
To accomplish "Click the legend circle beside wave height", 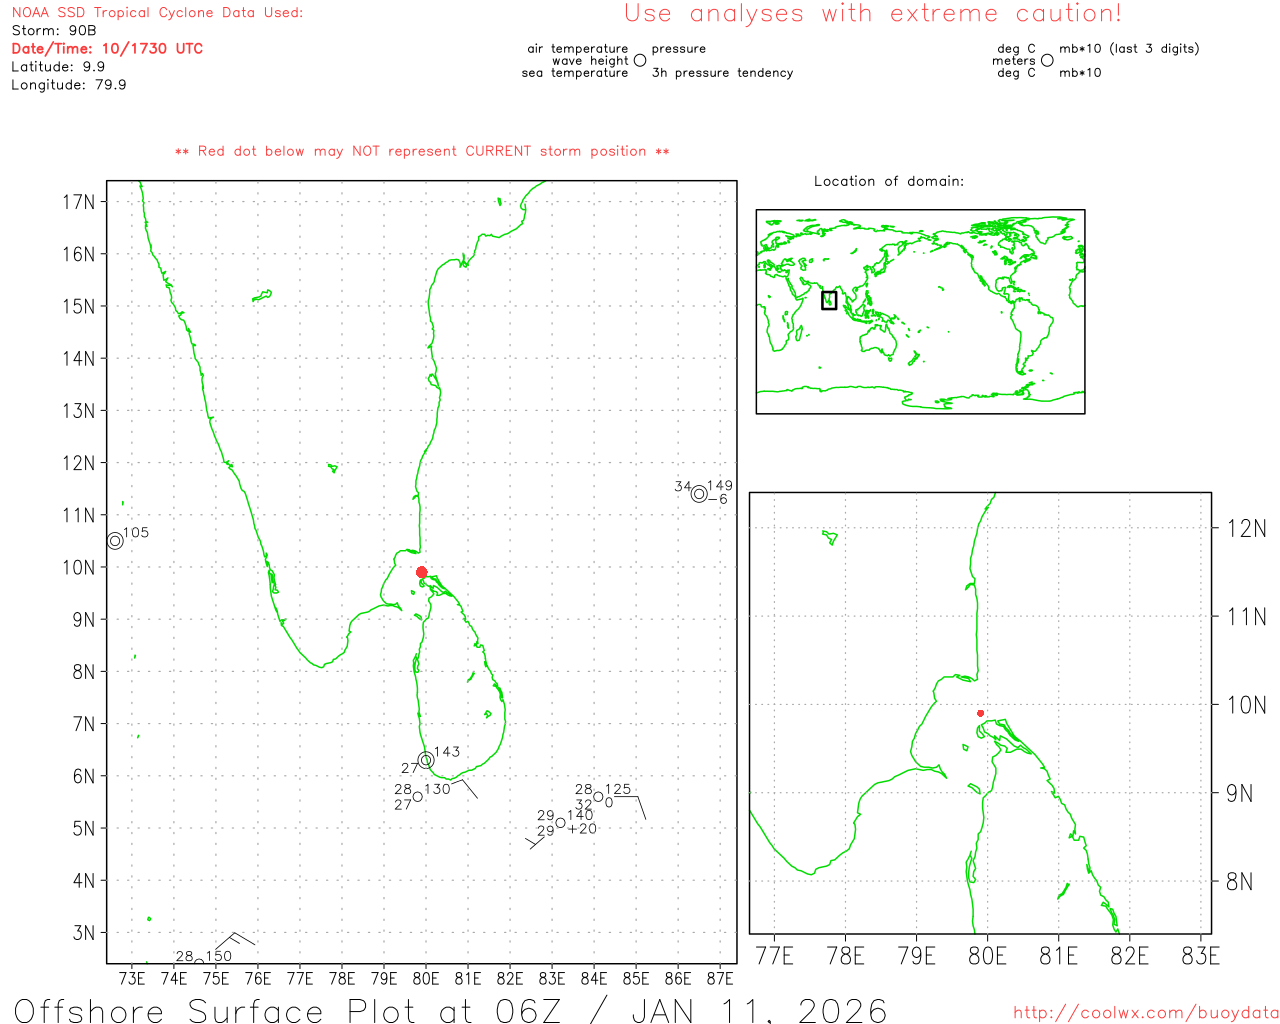I will point(640,61).
